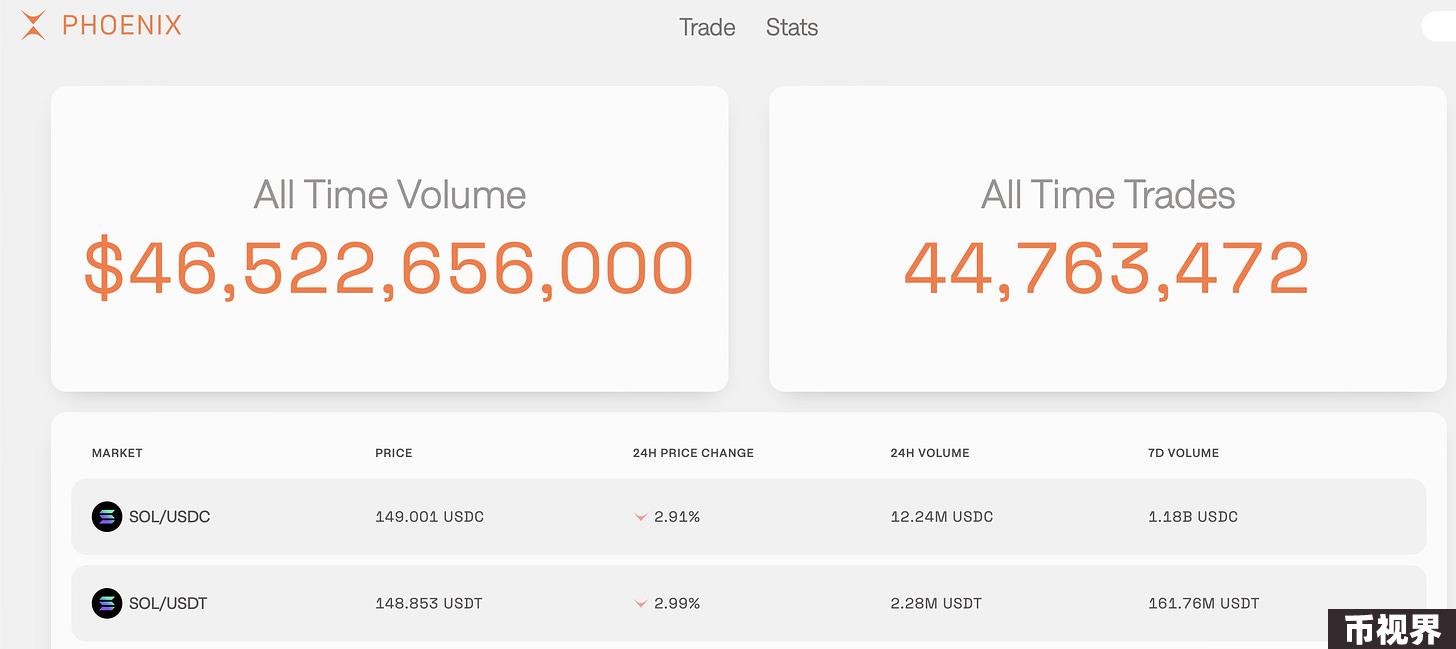Click the 149.001 USDC price value
The height and width of the screenshot is (649, 1456).
[x=429, y=517]
